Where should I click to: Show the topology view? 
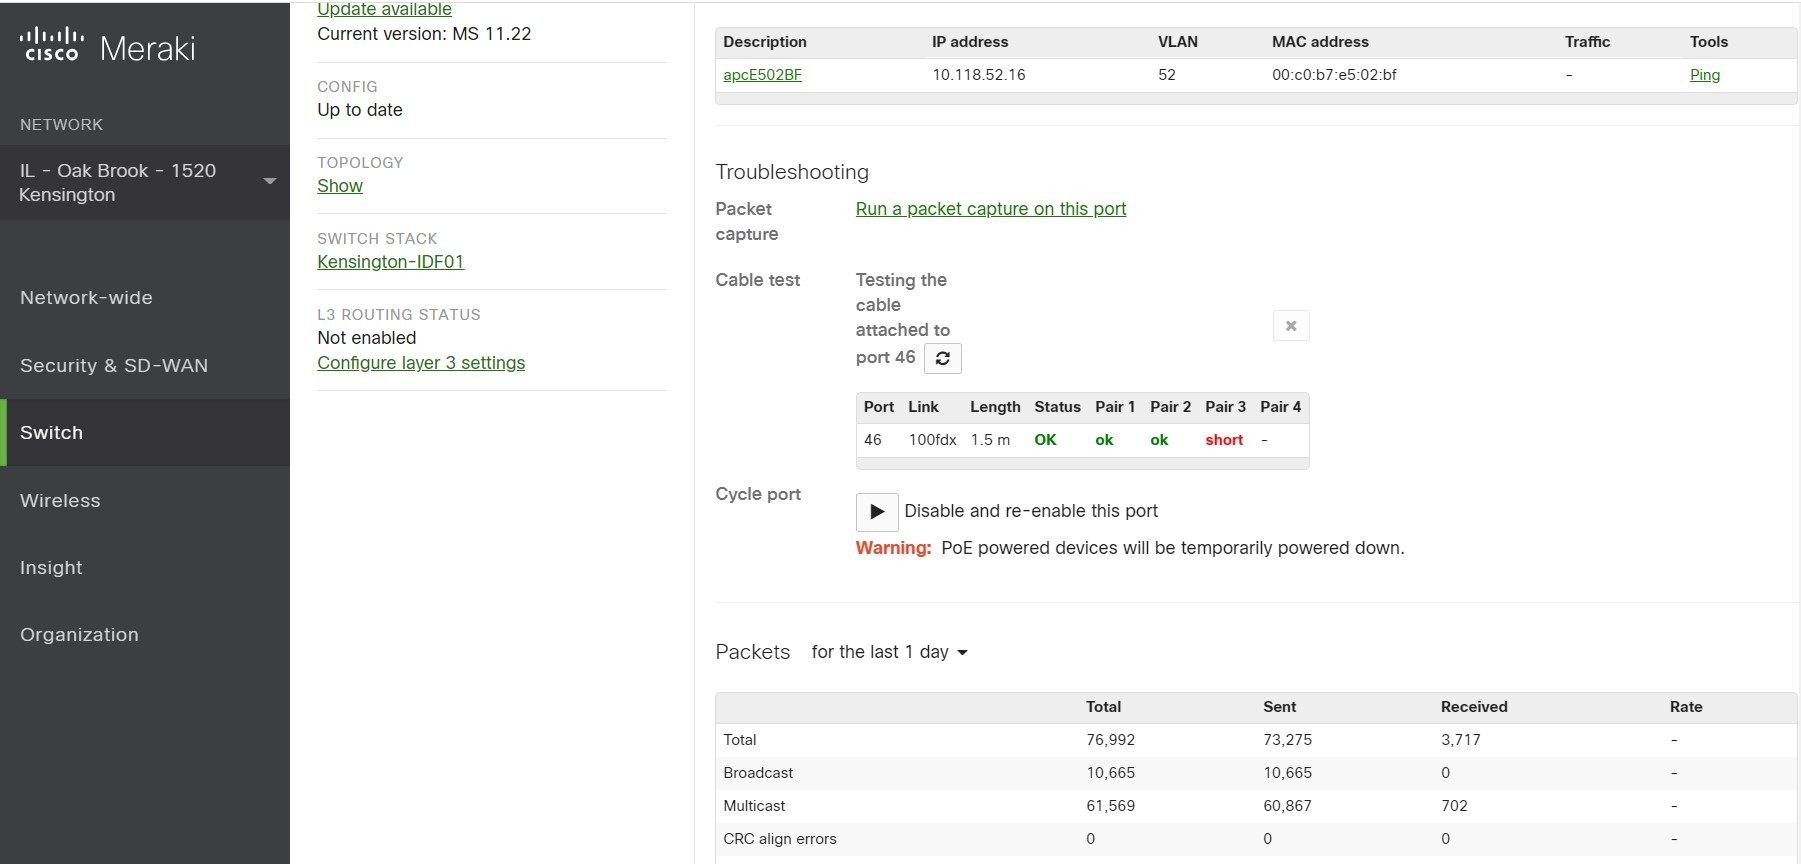(340, 186)
